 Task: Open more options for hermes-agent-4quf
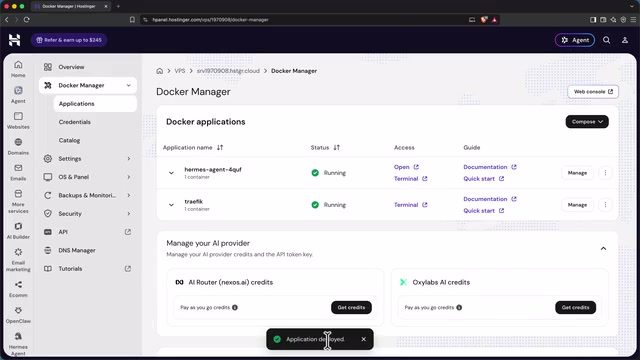click(x=605, y=173)
